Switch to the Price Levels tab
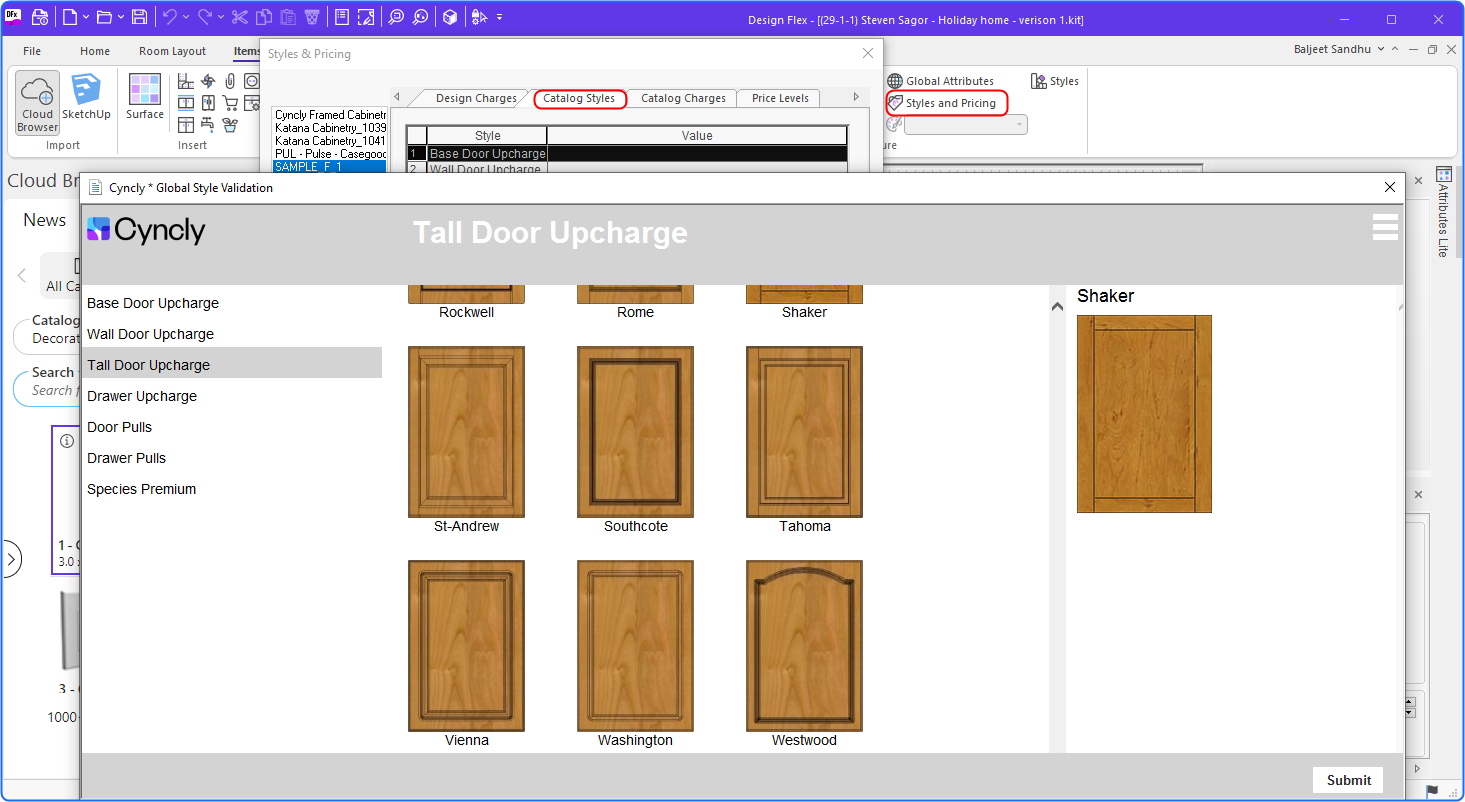Screen dimensions: 1465x802 [780, 98]
